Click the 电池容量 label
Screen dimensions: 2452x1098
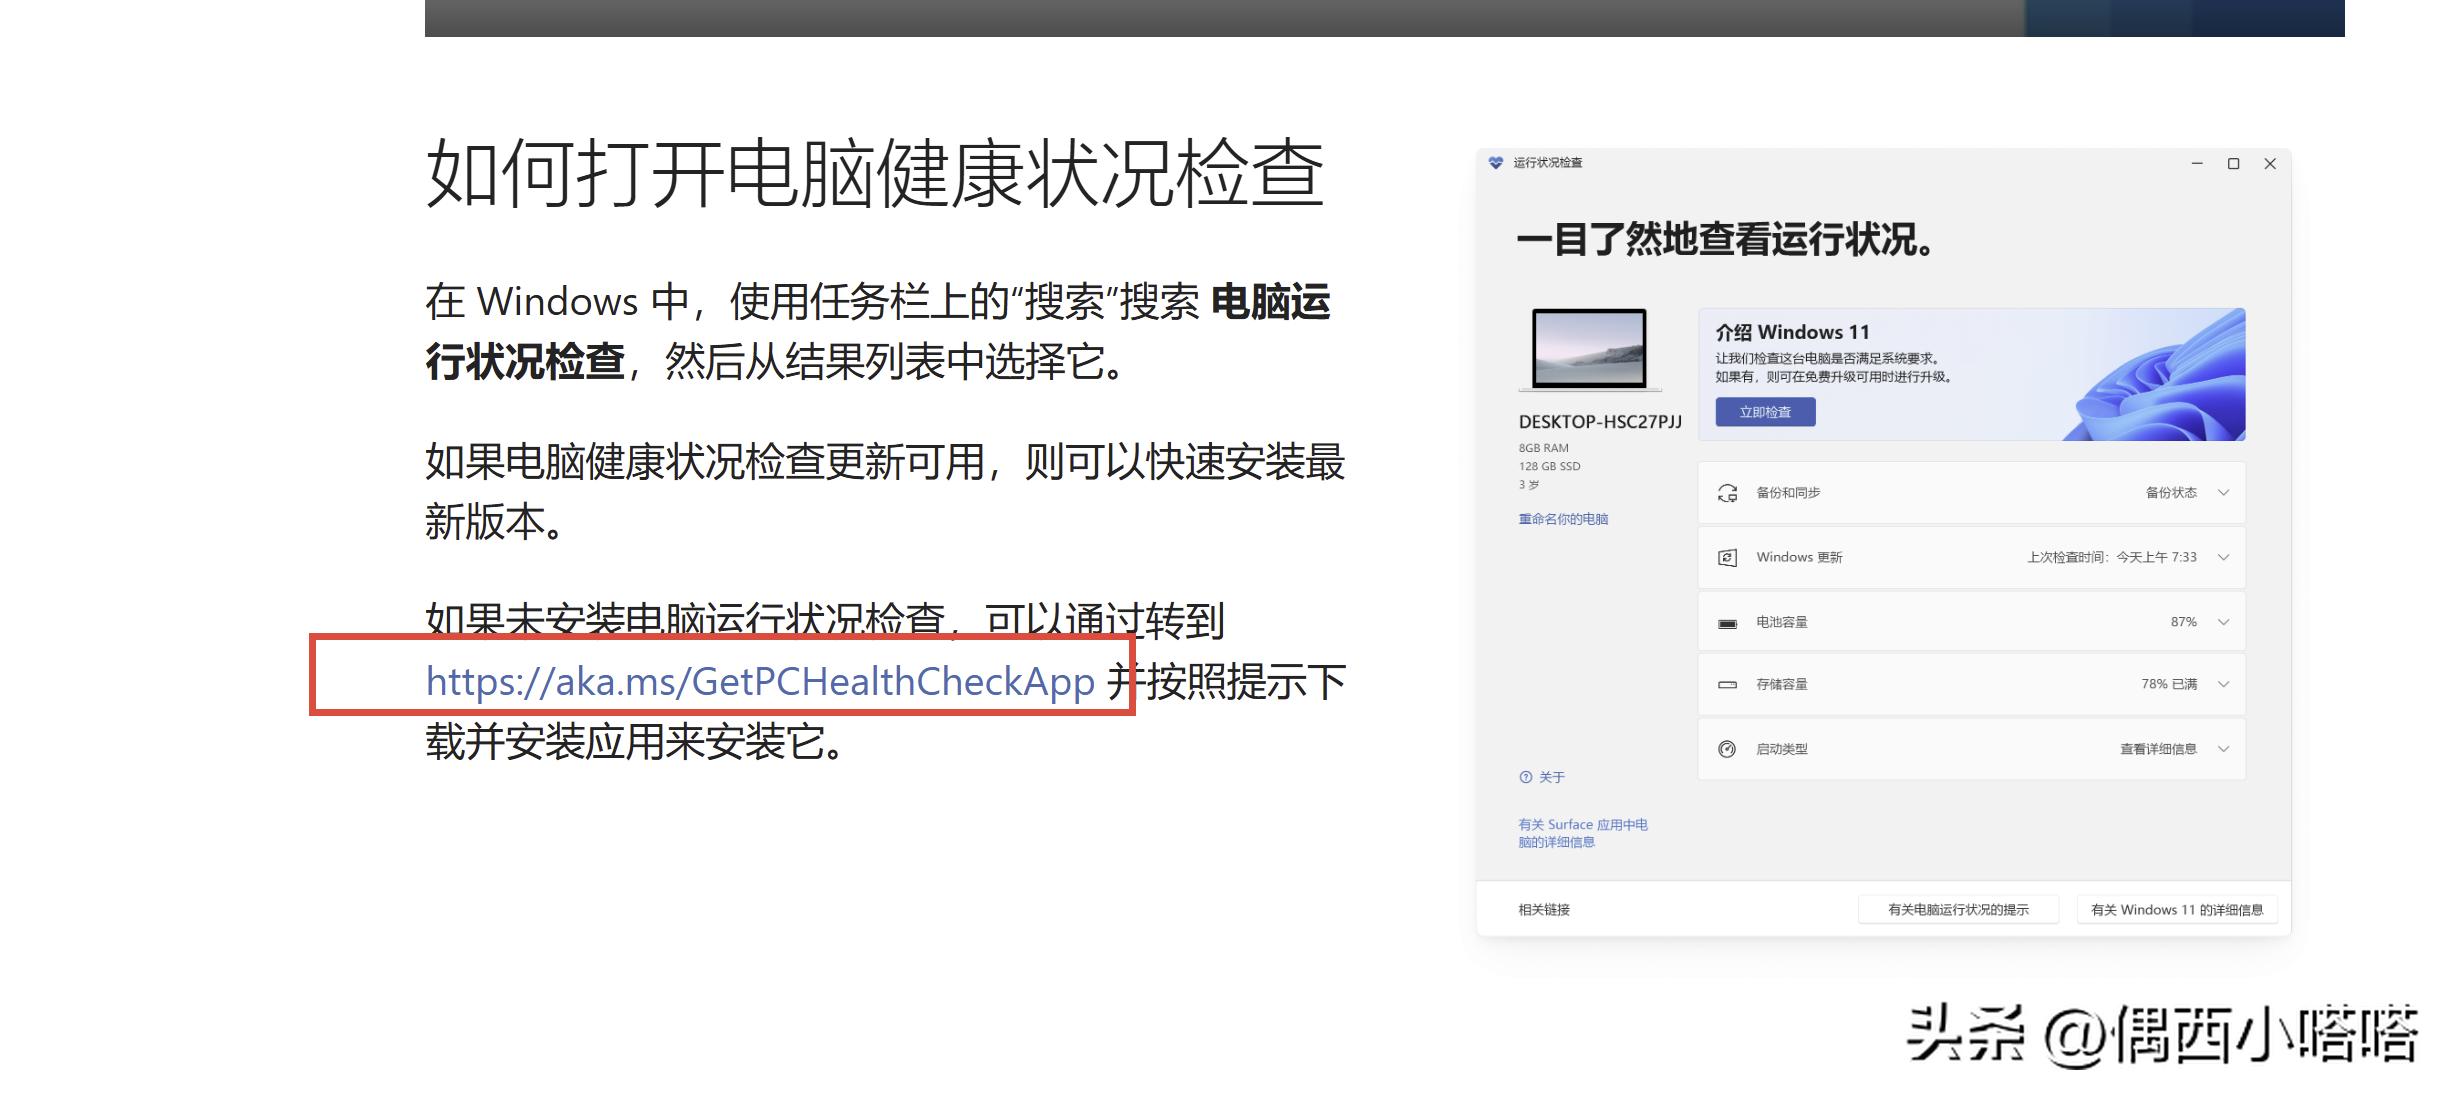click(x=1782, y=622)
